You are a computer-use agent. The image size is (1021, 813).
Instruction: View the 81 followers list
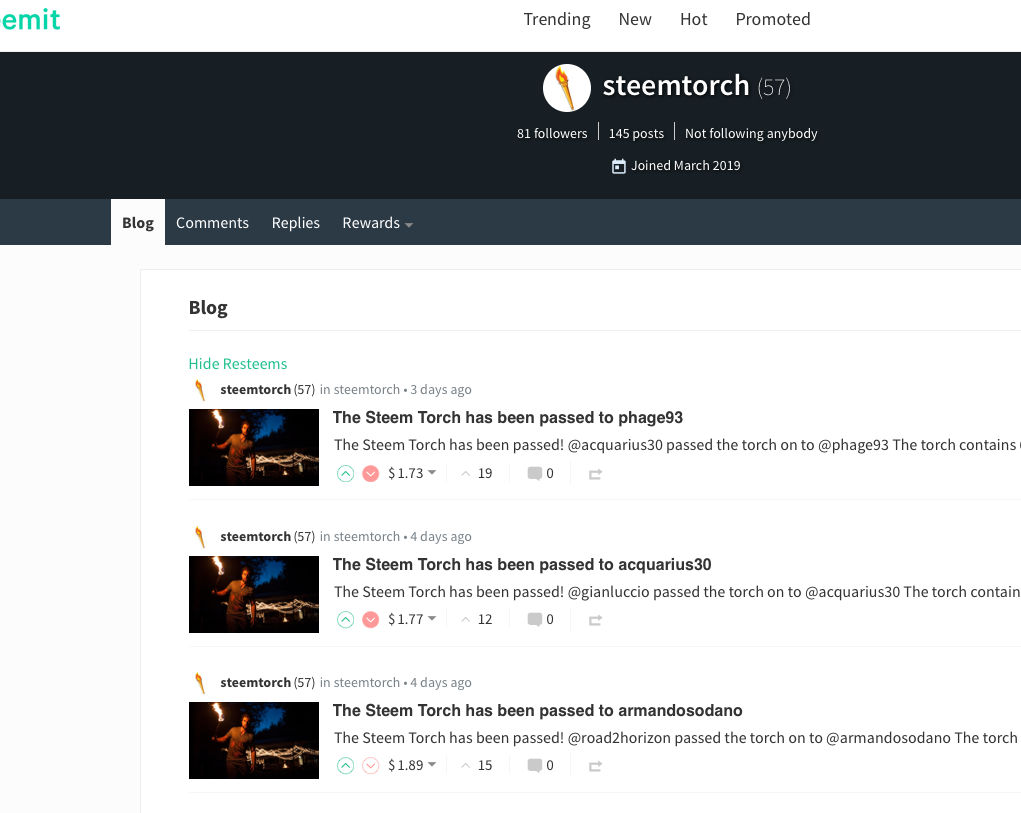pos(552,133)
